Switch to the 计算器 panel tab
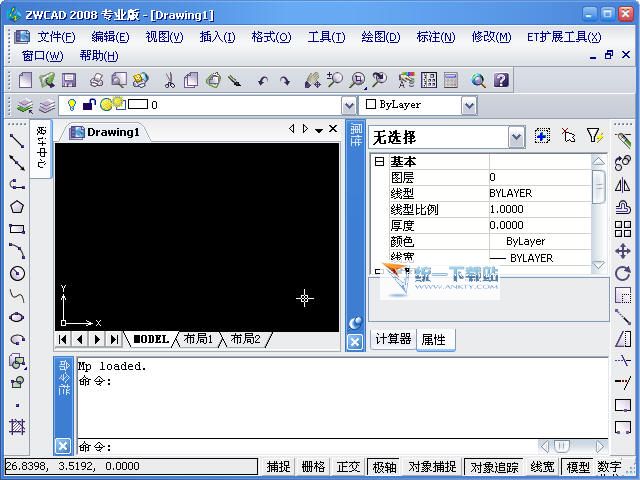This screenshot has width=640, height=480. coord(393,339)
